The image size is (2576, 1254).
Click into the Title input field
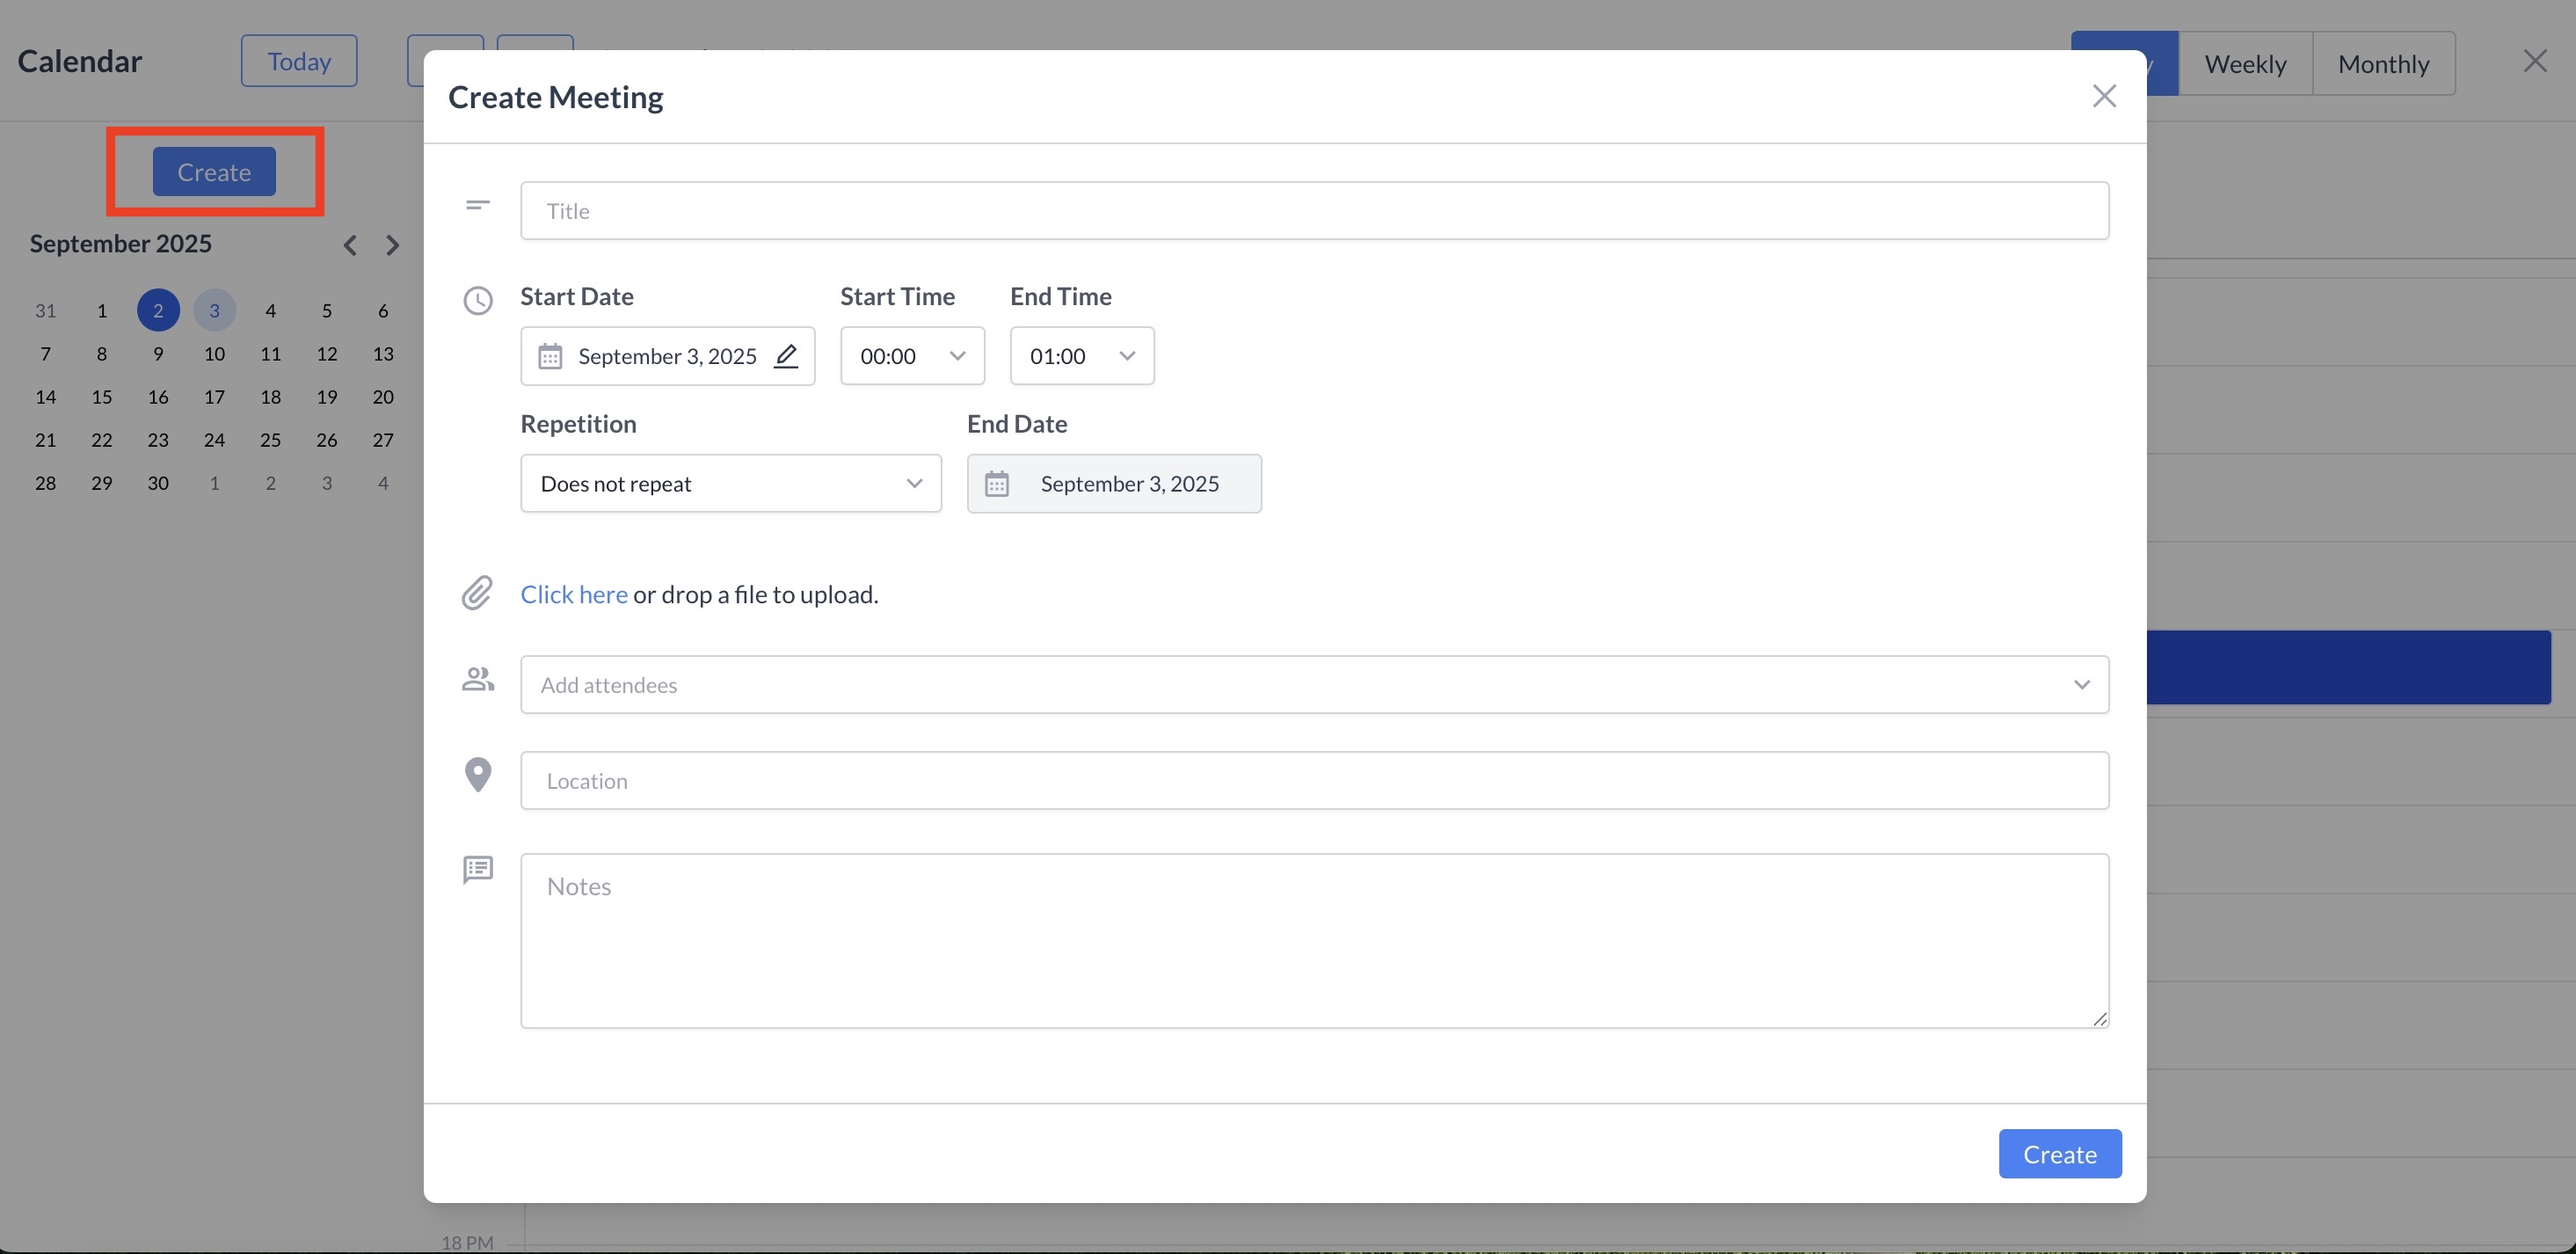coord(1314,211)
